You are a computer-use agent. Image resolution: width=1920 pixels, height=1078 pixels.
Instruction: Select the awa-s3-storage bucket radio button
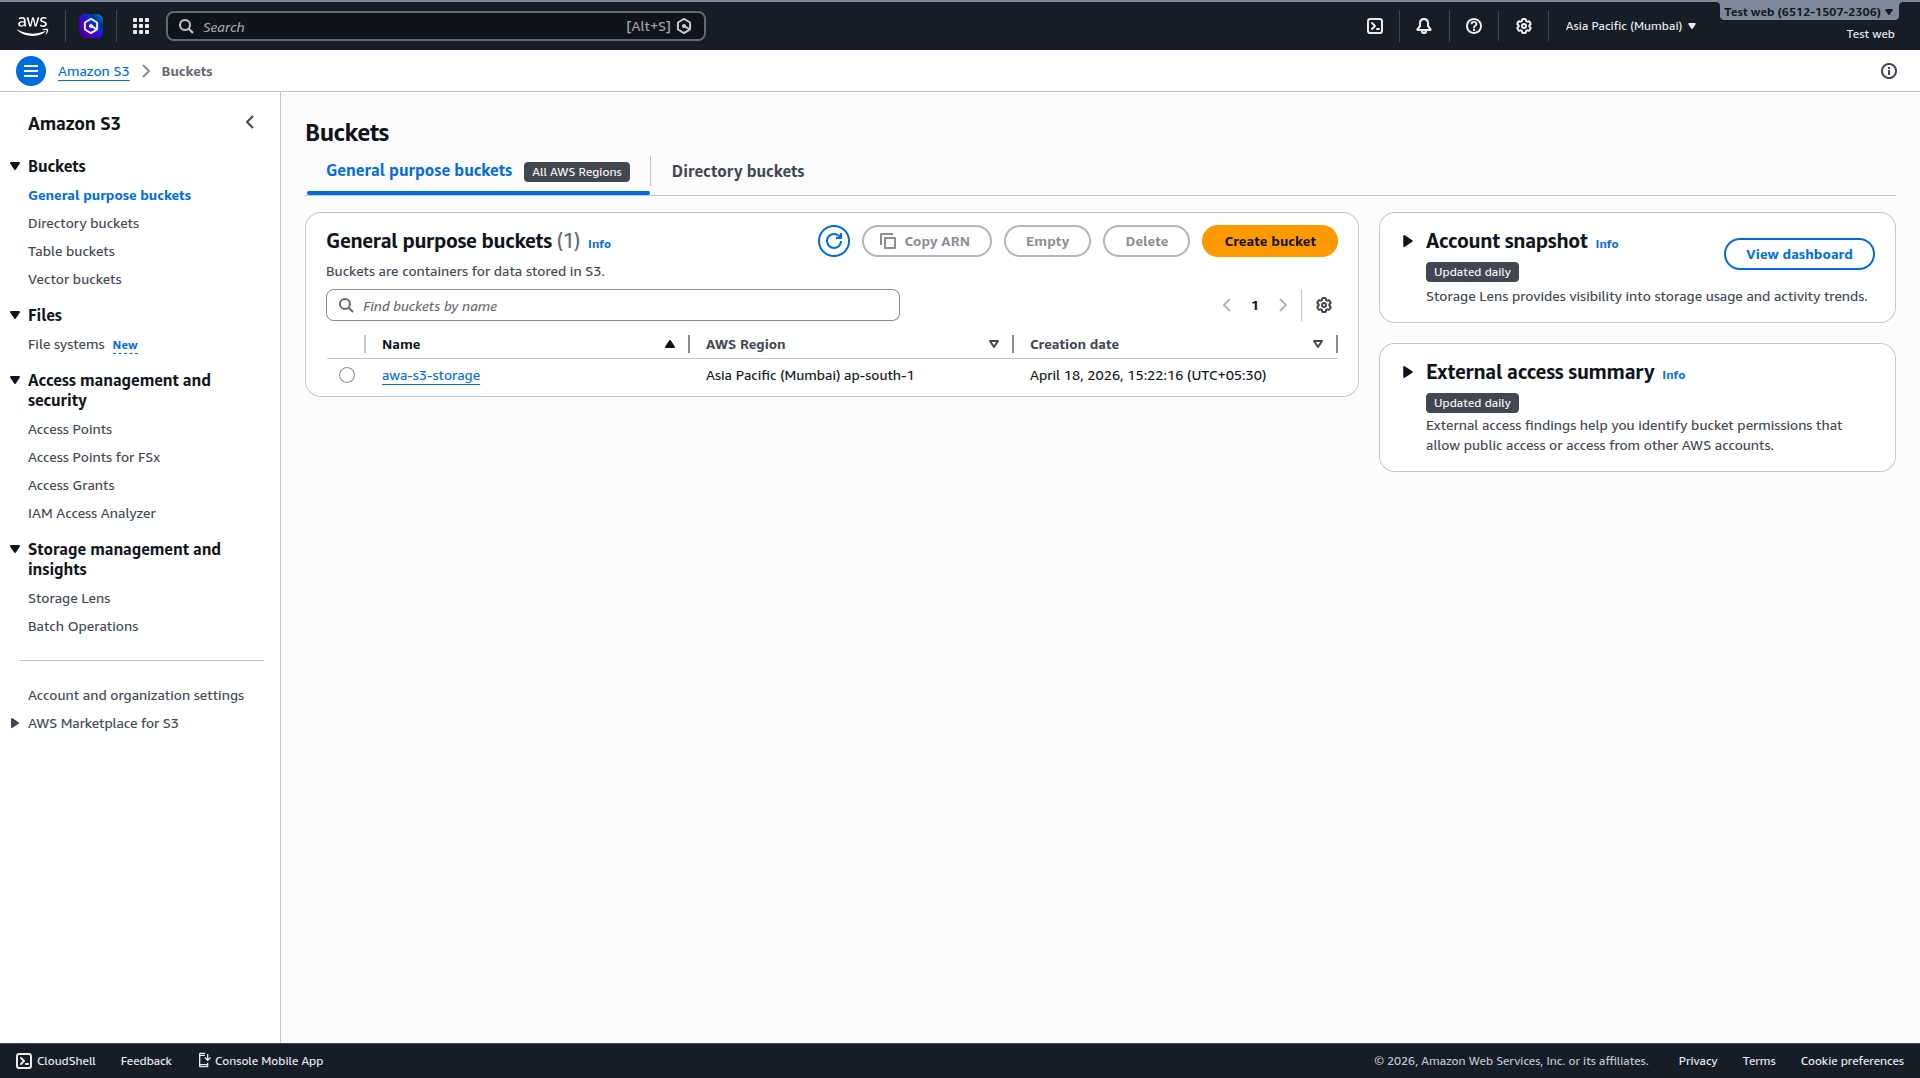[x=347, y=375]
